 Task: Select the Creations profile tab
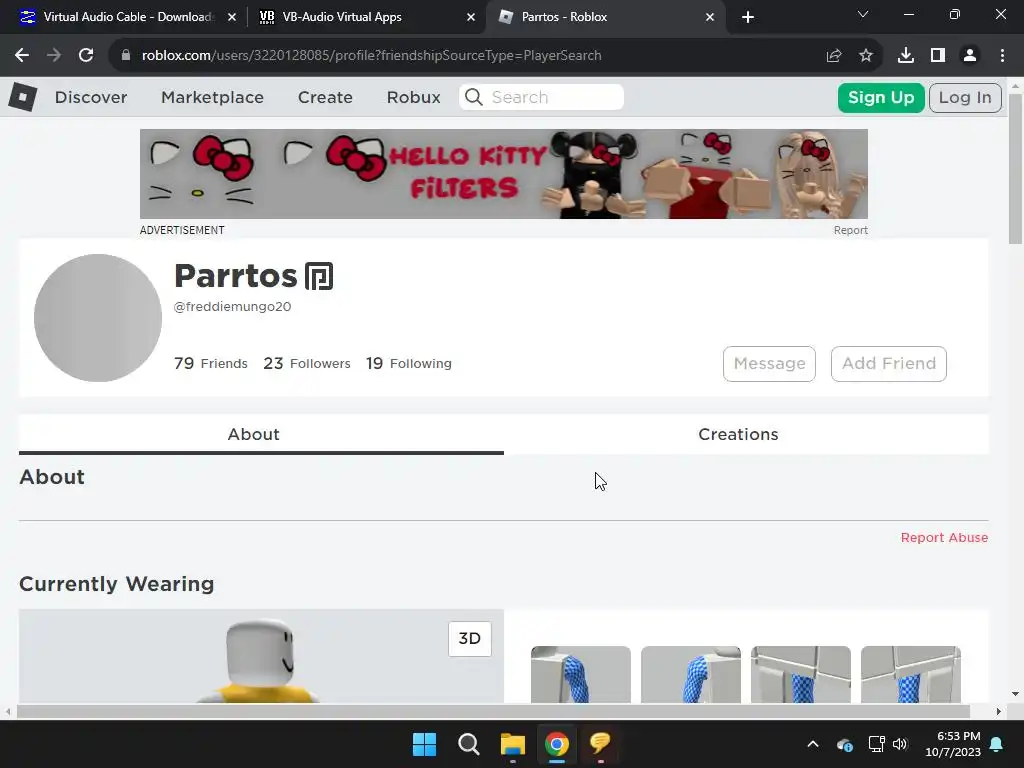[x=738, y=434]
